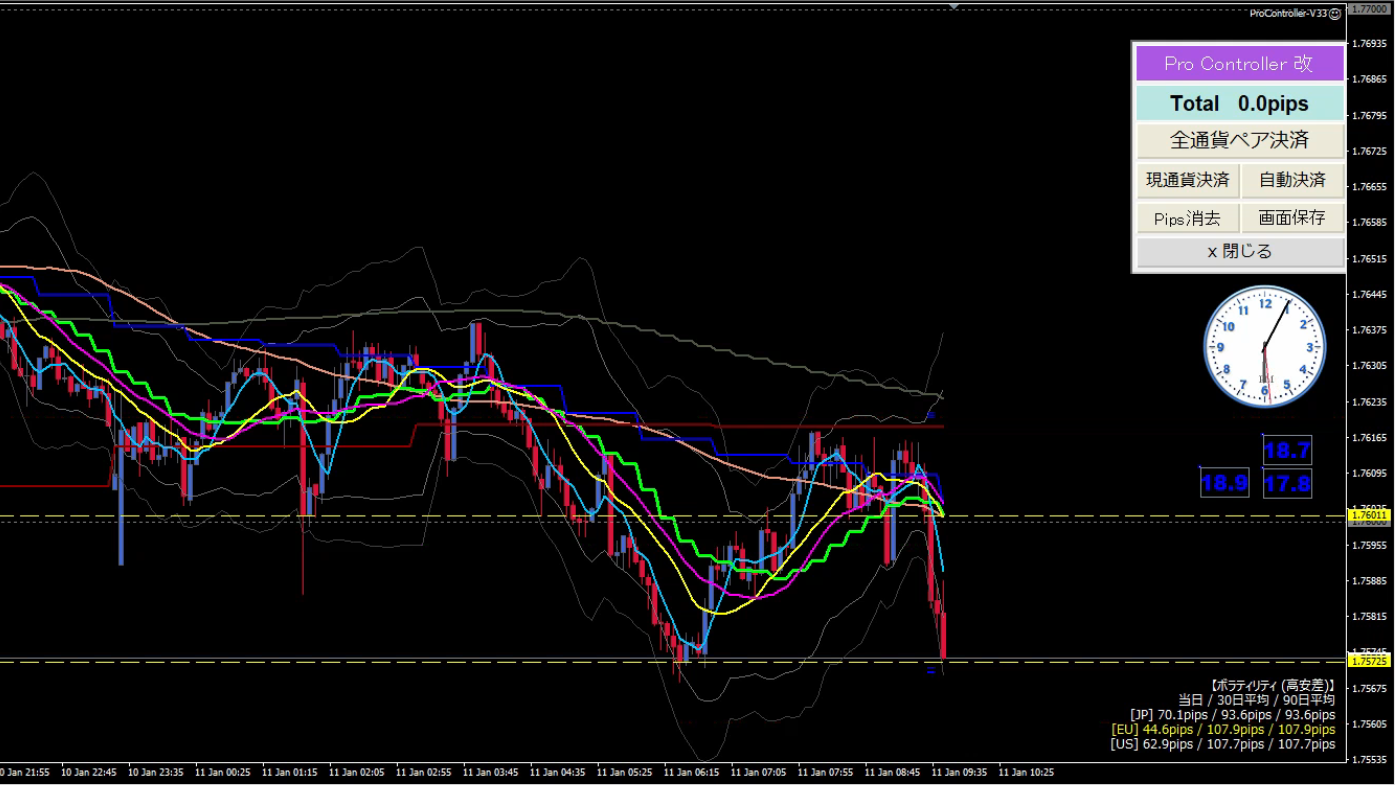The height and width of the screenshot is (785, 1395).
Task: Click the 11 Jan 06:15 time label
Action: pos(692,772)
